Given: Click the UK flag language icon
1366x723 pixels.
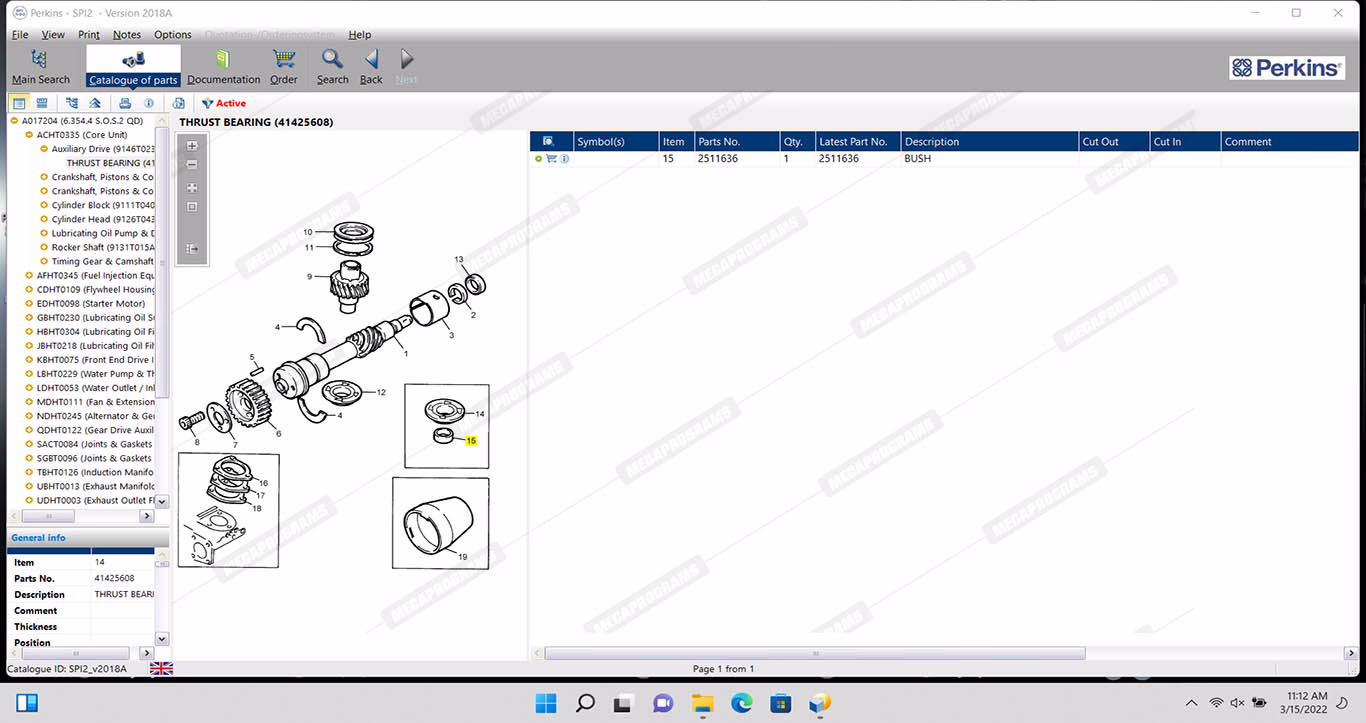Looking at the screenshot, I should coord(161,668).
